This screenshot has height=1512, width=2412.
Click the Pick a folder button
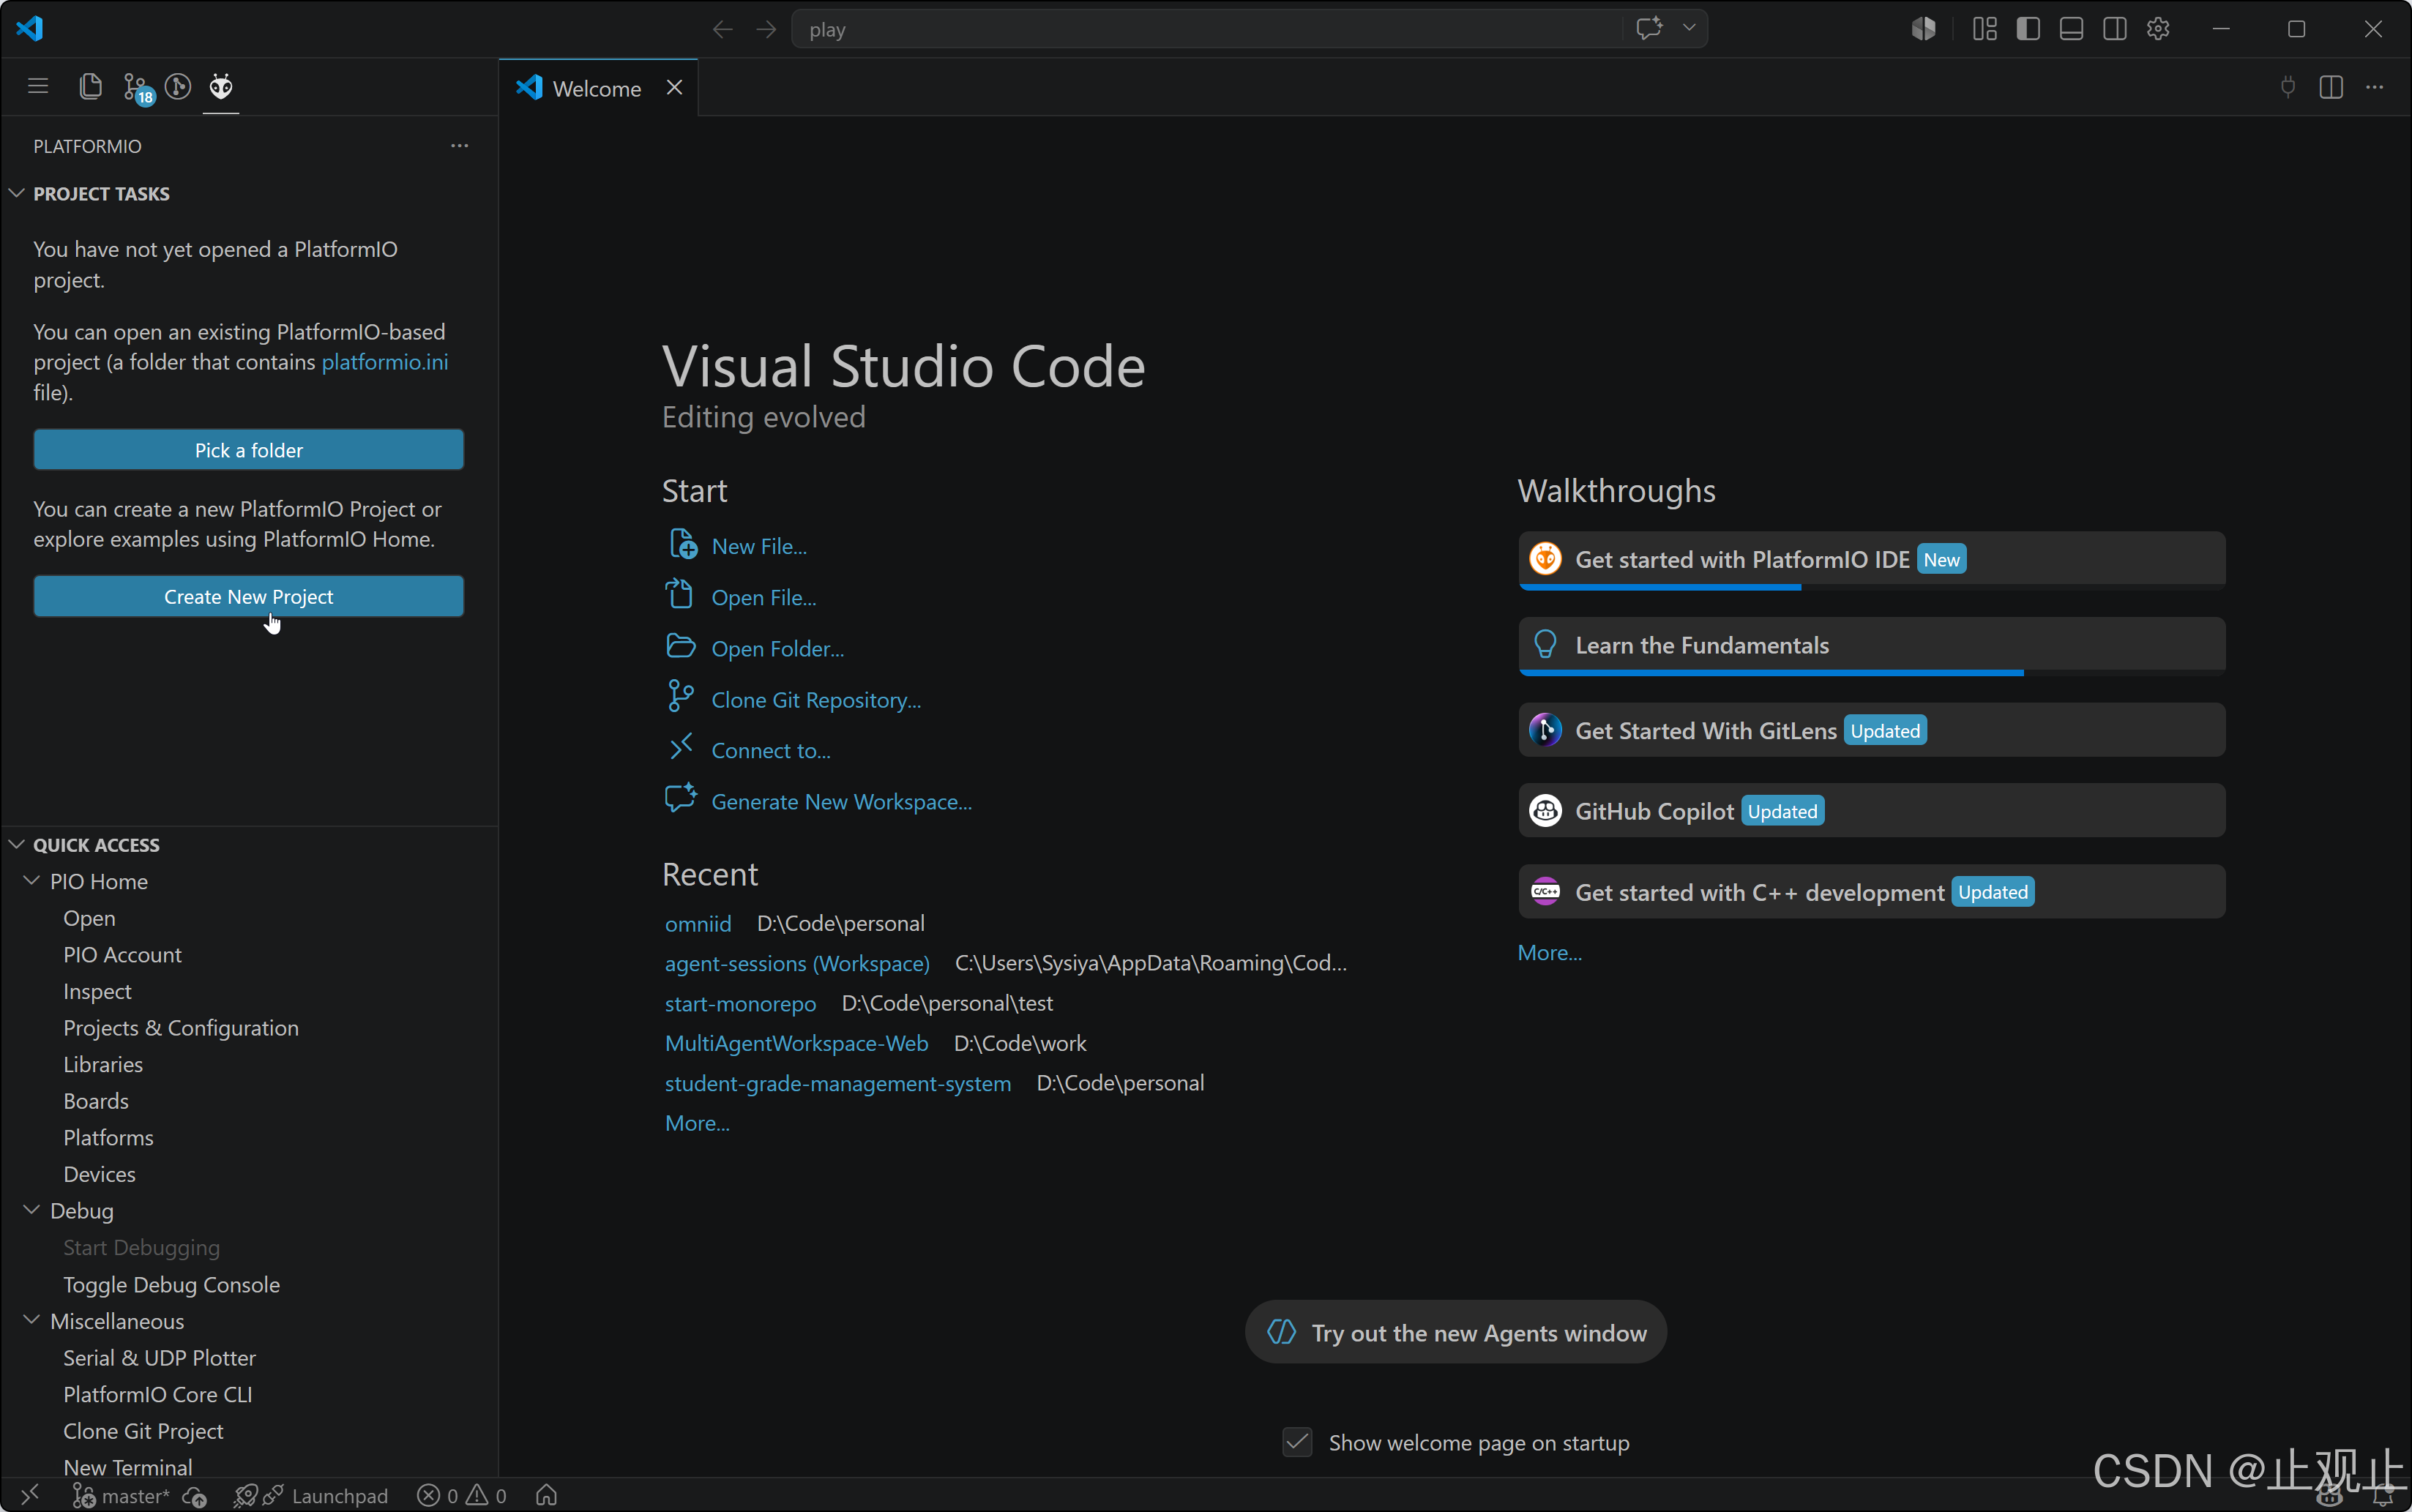point(249,450)
